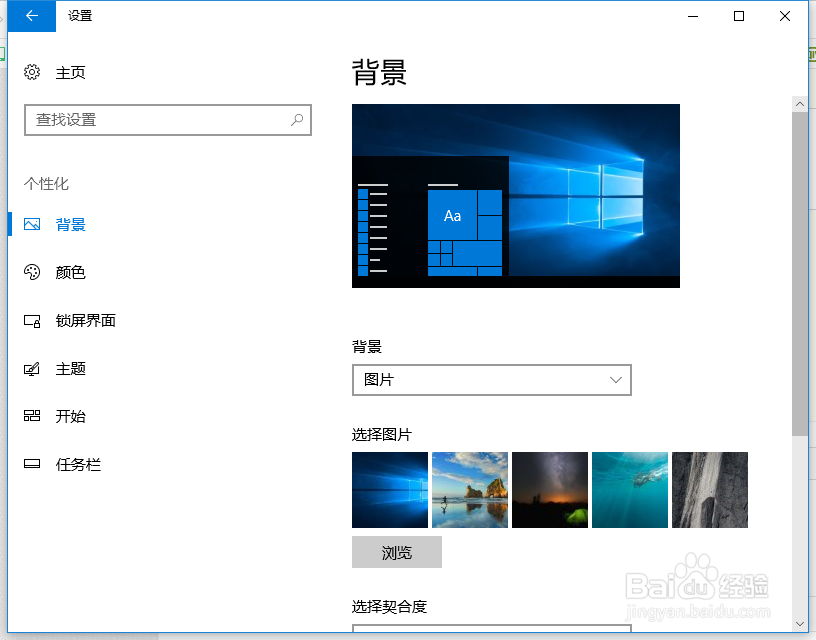Open 锁屏界面 via the lock screen icon

click(31, 320)
